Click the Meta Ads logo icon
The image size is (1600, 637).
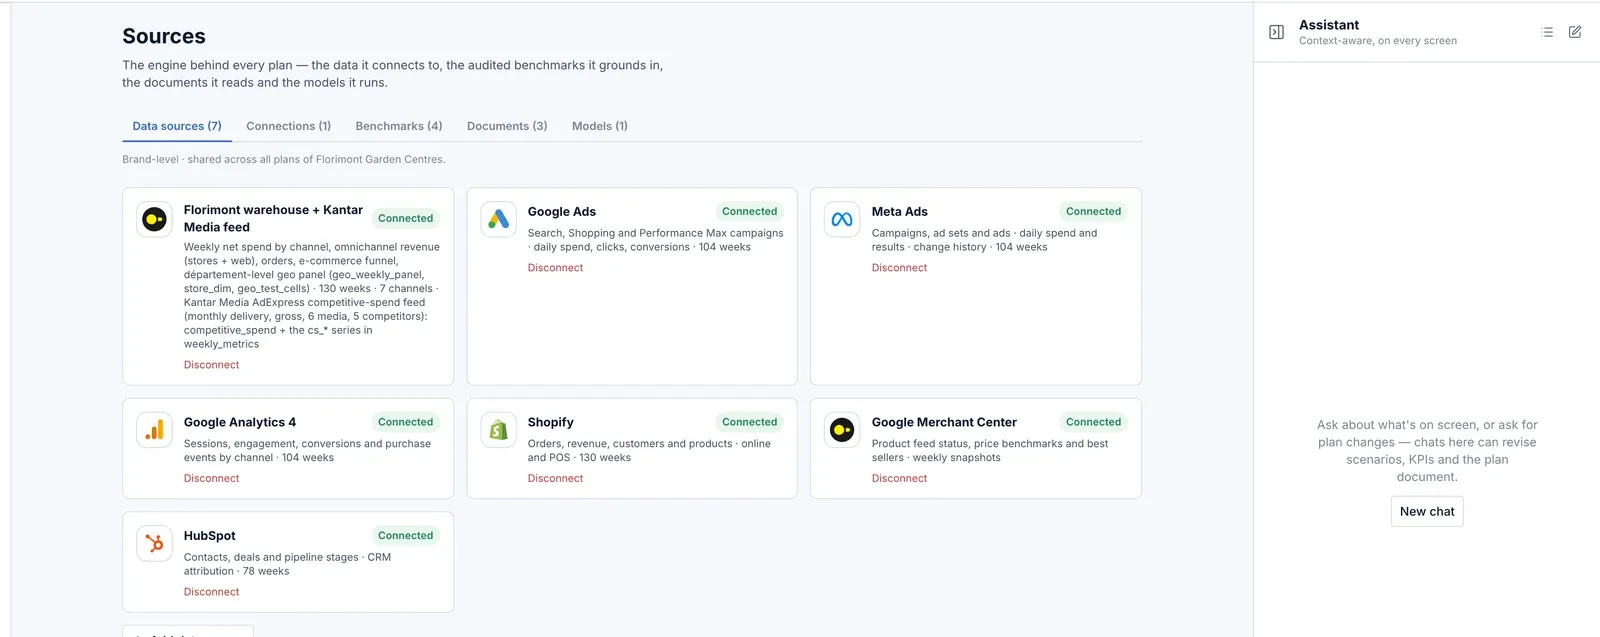842,219
